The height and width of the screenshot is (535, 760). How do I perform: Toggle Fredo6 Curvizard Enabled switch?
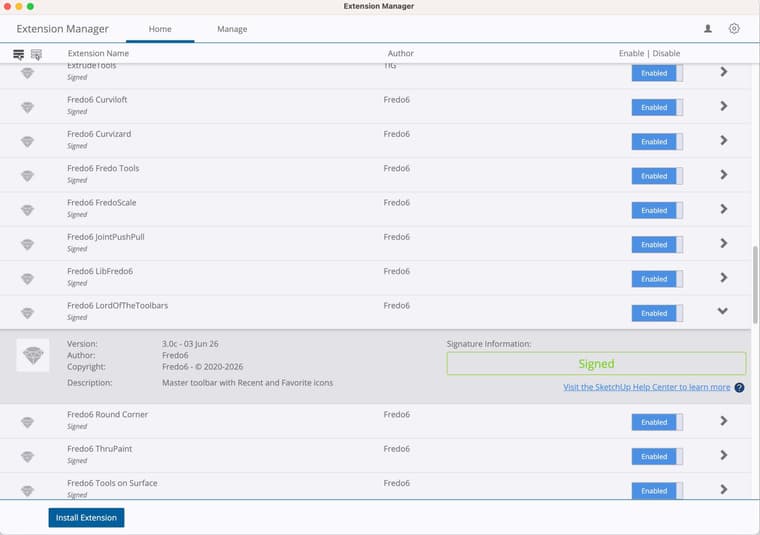point(657,142)
